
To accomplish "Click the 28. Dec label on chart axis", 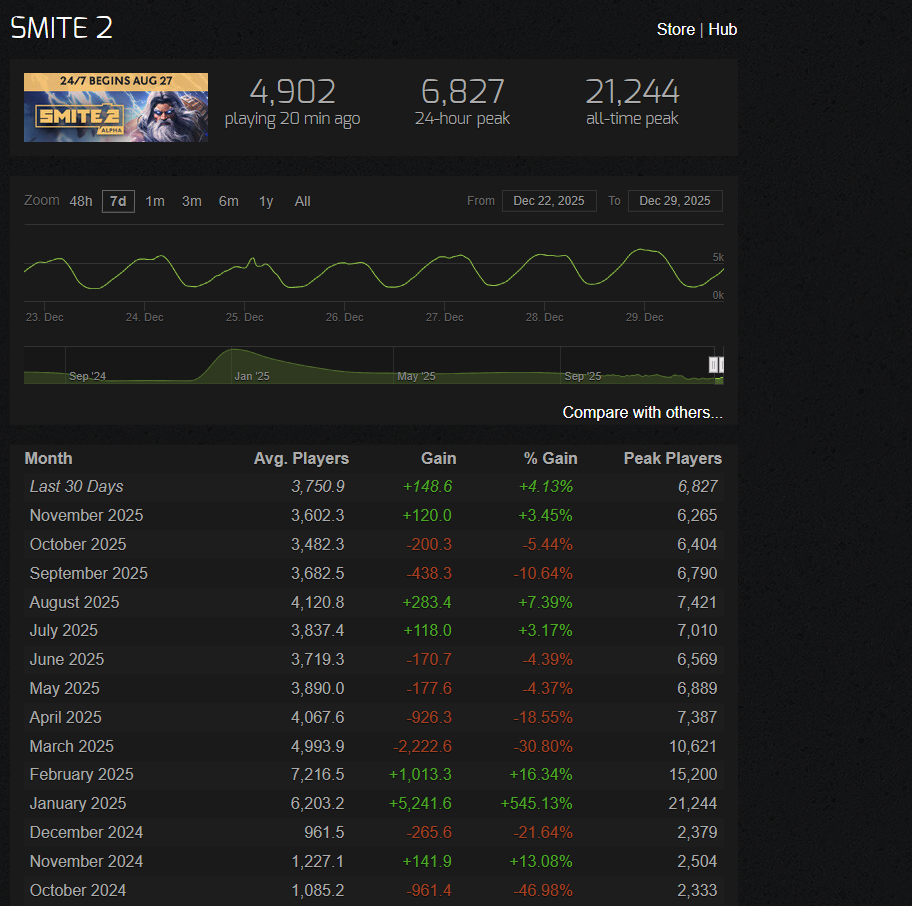I will (544, 317).
